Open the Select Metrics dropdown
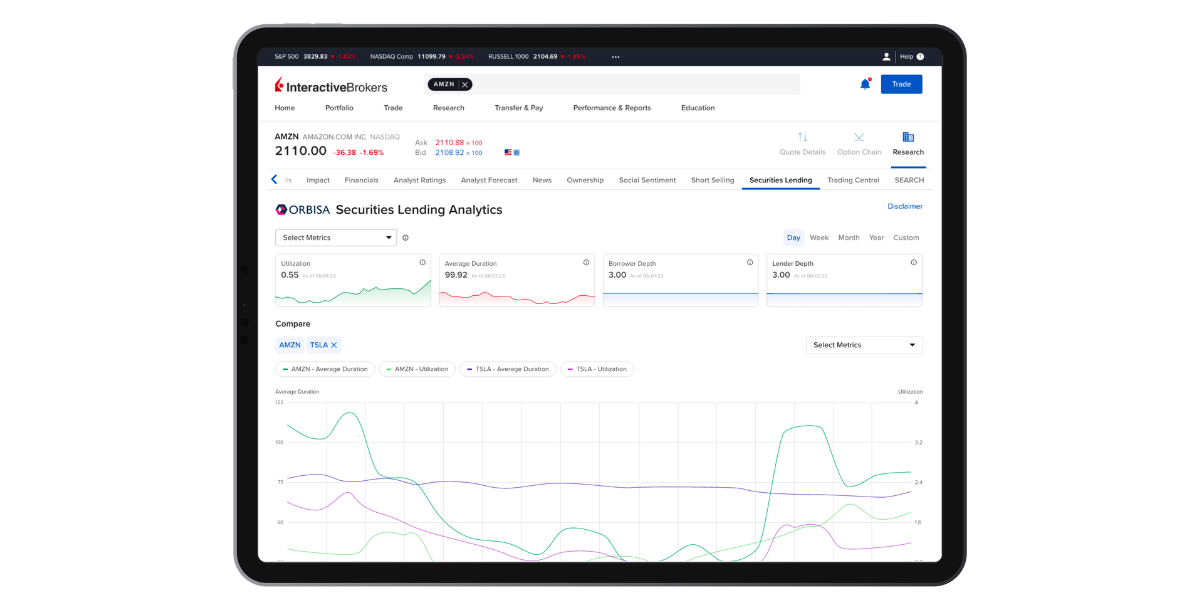 click(335, 237)
